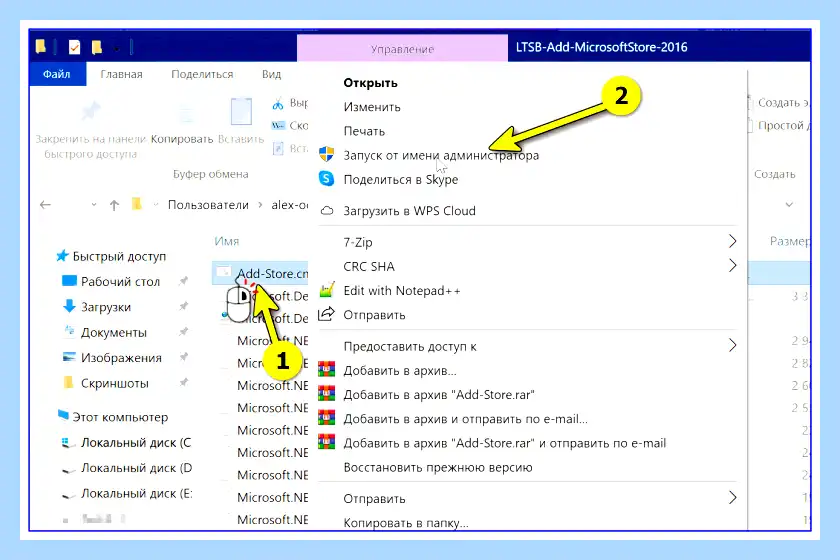Click the WPS Cloud icon

(327, 211)
